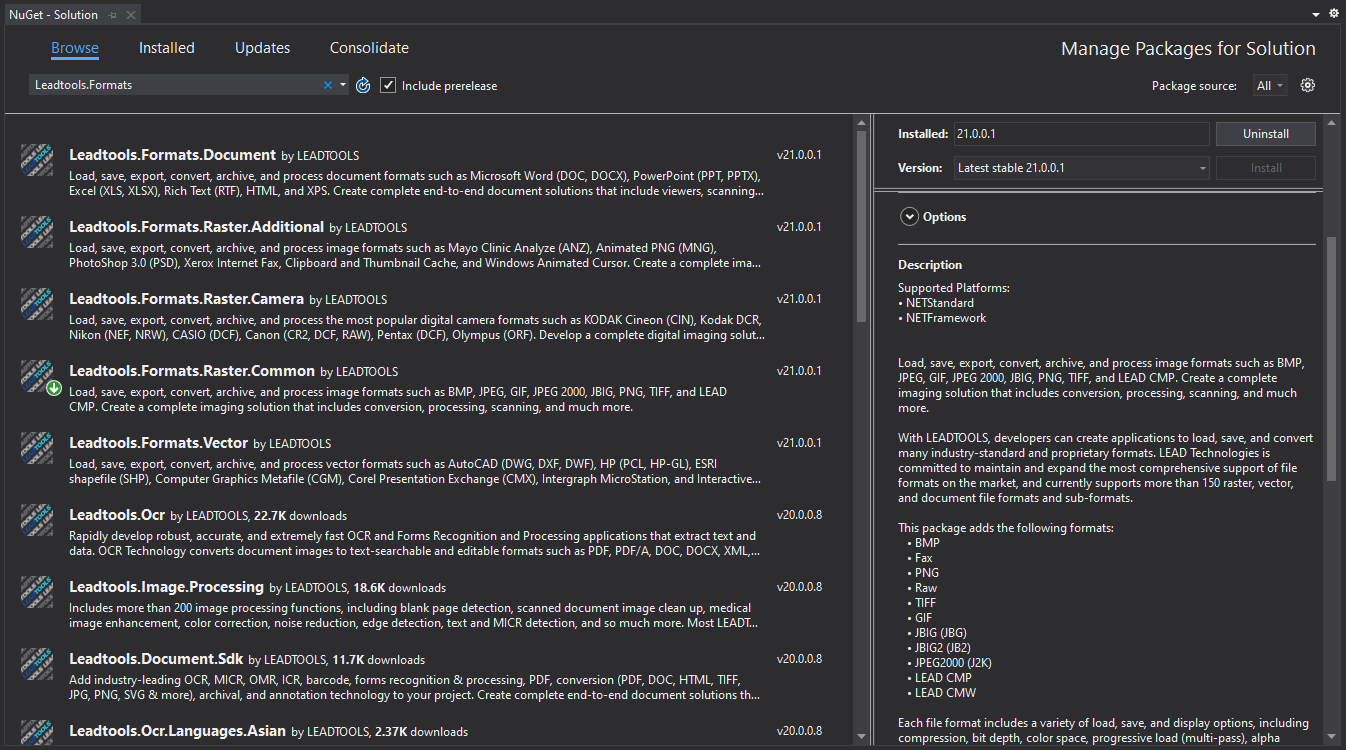1346x750 pixels.
Task: Click the Leadtools.Ocr.Languages.Asian package icon
Action: click(x=37, y=732)
